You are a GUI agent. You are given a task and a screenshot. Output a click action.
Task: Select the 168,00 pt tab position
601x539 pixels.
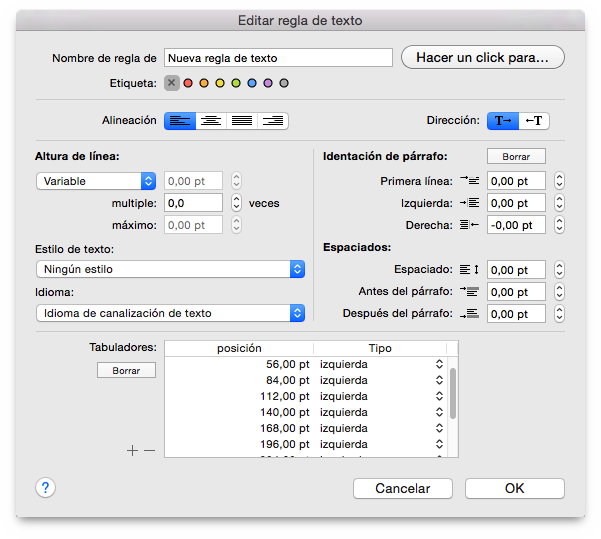click(x=285, y=428)
